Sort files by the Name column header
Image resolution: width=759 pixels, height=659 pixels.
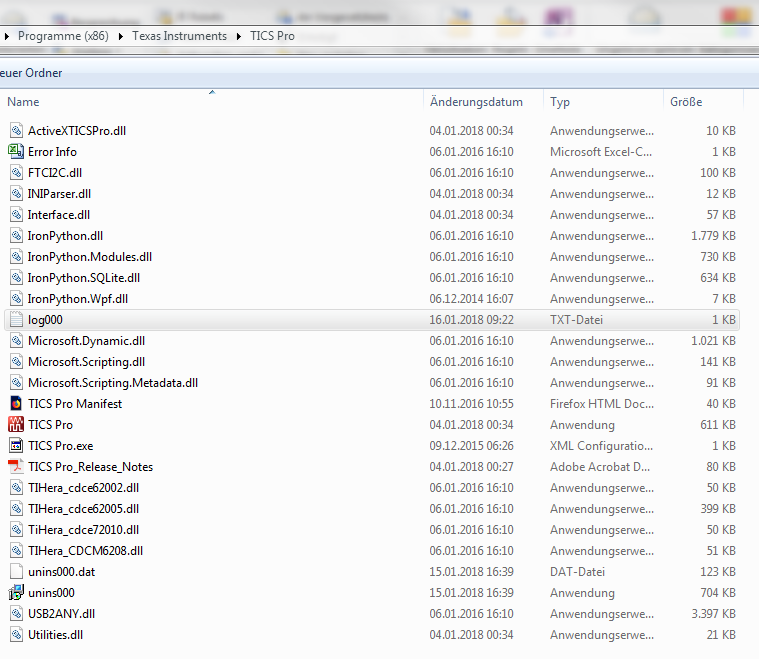tap(23, 102)
